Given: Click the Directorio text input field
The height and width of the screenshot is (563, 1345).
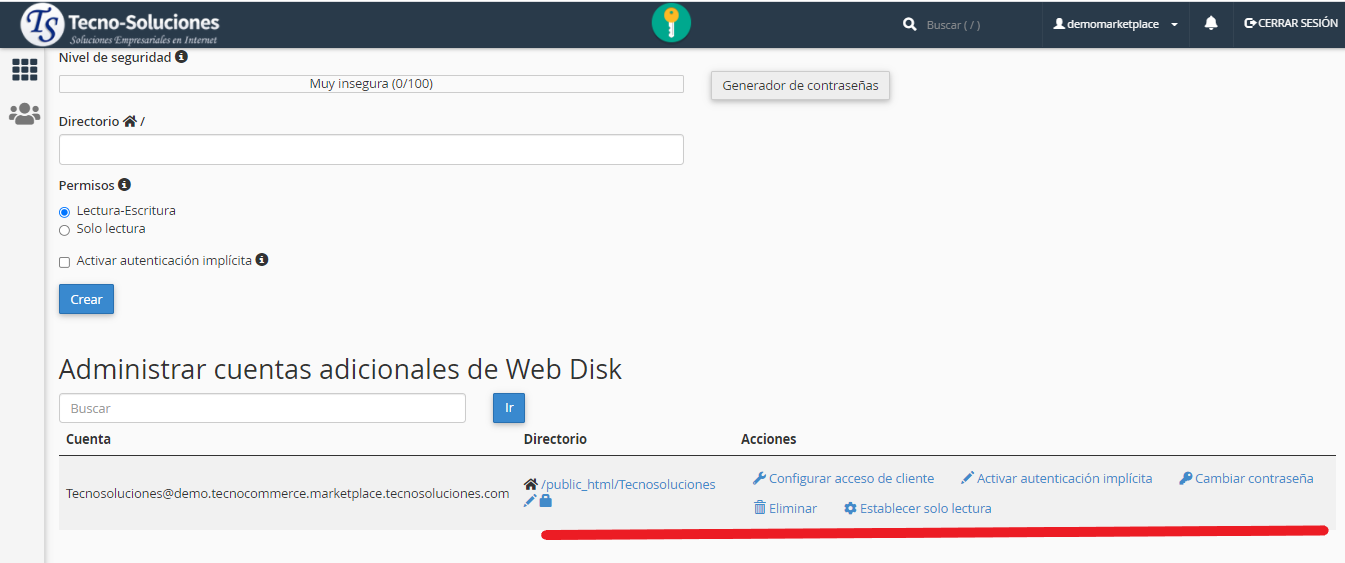Looking at the screenshot, I should point(371,150).
